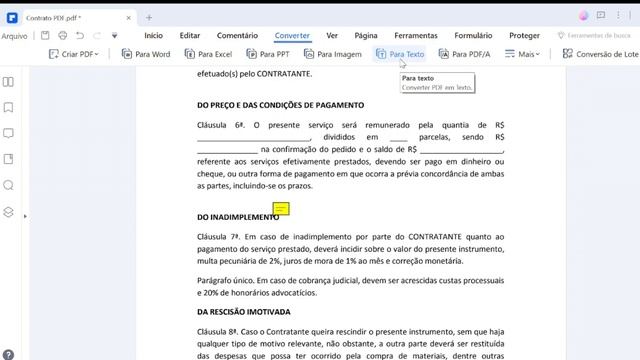Image resolution: width=640 pixels, height=360 pixels.
Task: Open the search sidebar panel
Action: point(8,185)
